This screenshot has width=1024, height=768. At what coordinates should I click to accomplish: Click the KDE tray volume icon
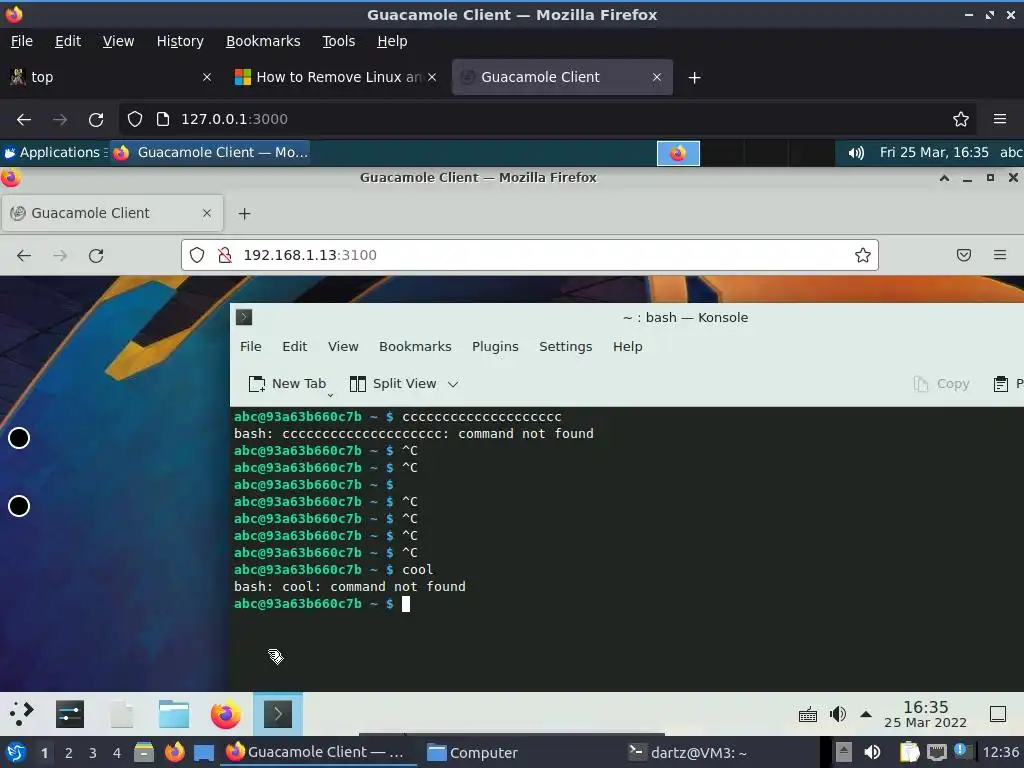[838, 714]
